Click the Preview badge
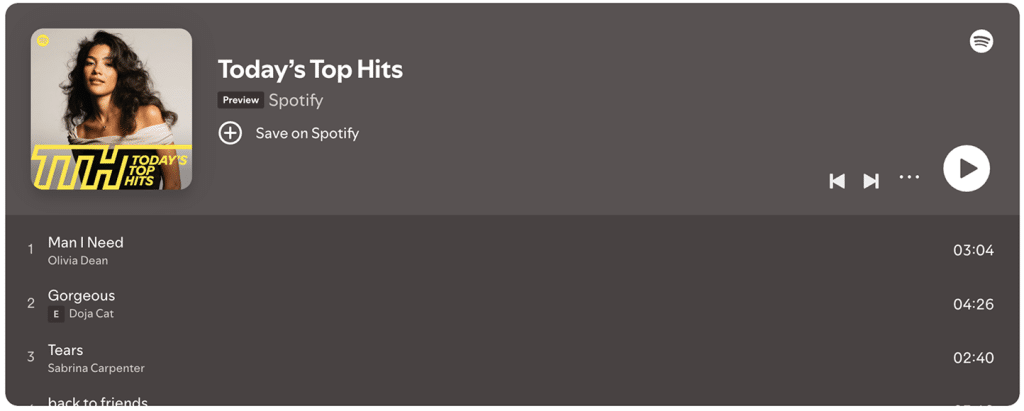This screenshot has width=1024, height=411. (x=241, y=100)
